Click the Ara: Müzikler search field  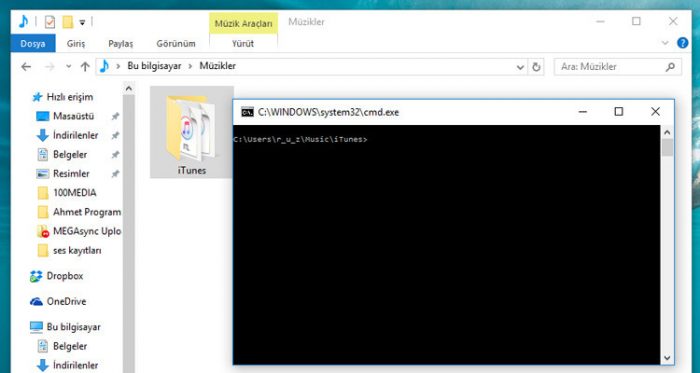(x=618, y=67)
